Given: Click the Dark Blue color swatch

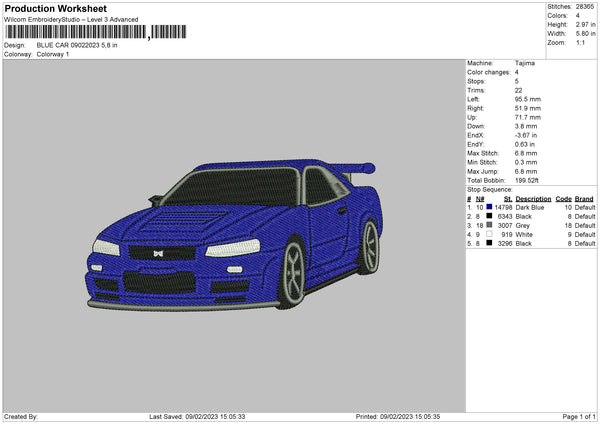Looking at the screenshot, I should tap(489, 207).
